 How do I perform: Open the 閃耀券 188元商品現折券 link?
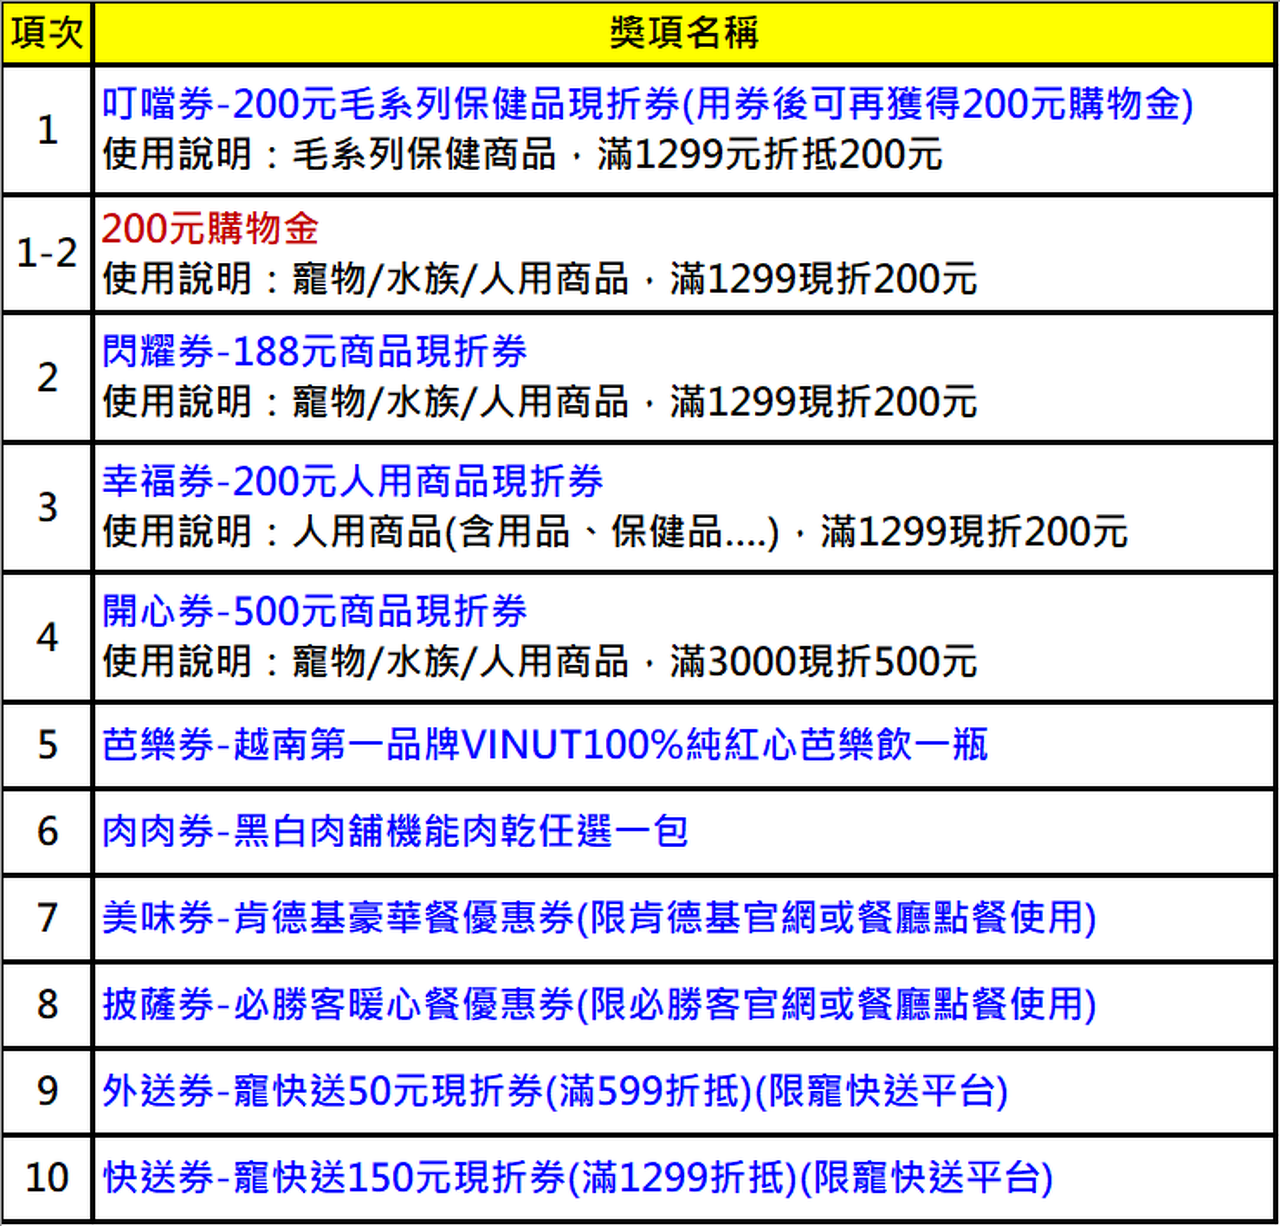pos(314,352)
